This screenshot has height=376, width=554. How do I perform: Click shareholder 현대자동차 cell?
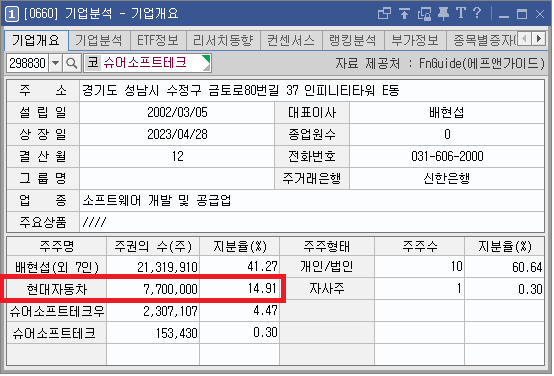57,289
